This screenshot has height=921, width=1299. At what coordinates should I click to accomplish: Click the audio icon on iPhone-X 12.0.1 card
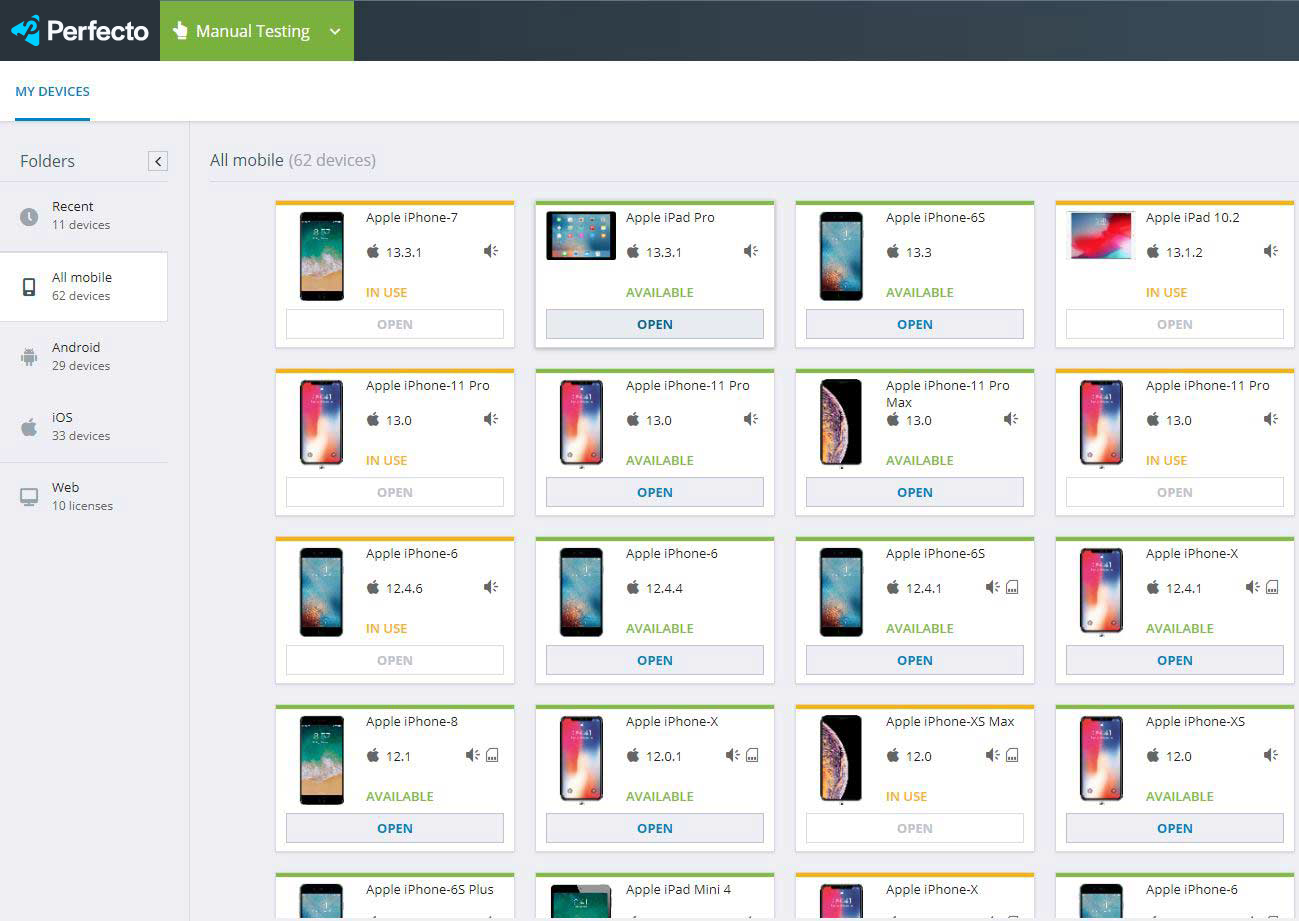point(732,755)
